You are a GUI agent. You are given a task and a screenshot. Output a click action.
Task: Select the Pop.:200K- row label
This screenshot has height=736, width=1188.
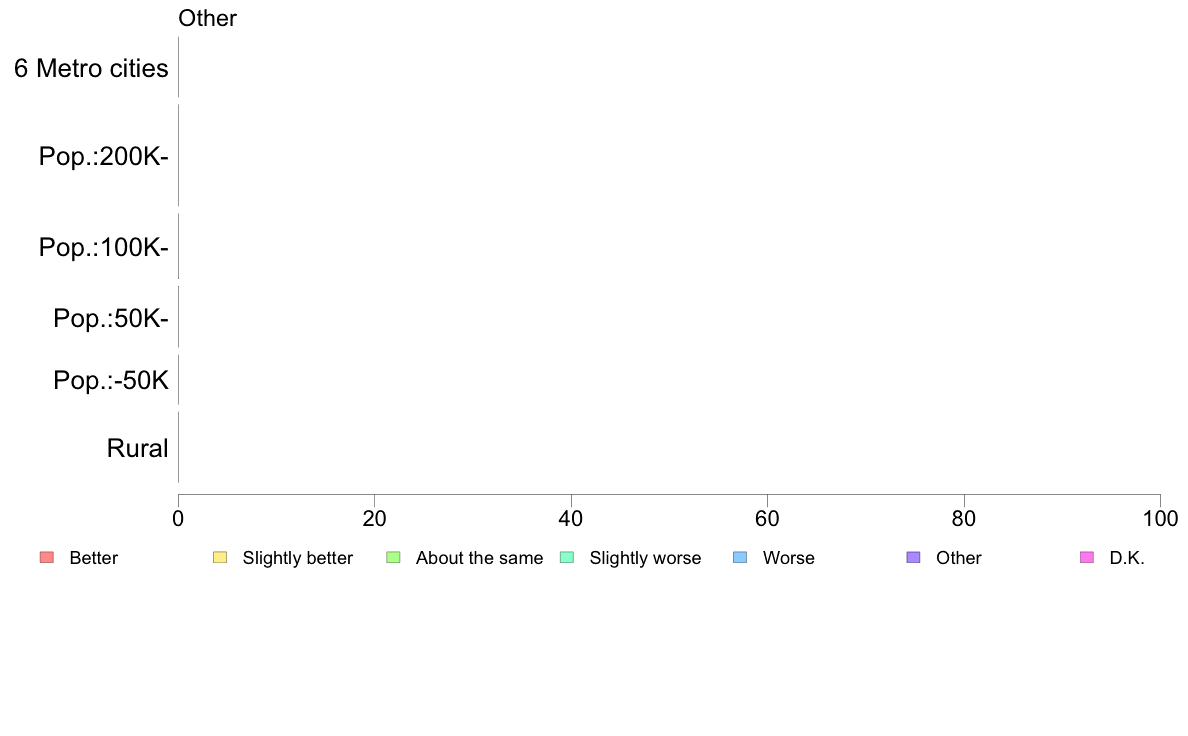[103, 157]
